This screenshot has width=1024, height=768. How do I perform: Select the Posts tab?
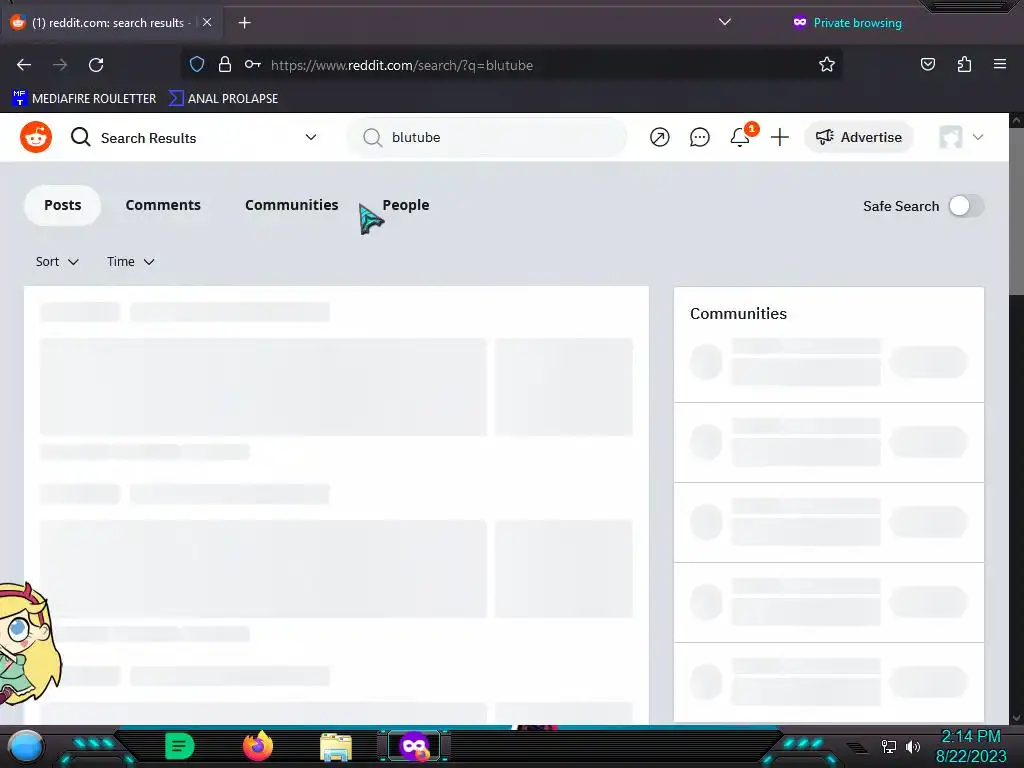(x=63, y=205)
